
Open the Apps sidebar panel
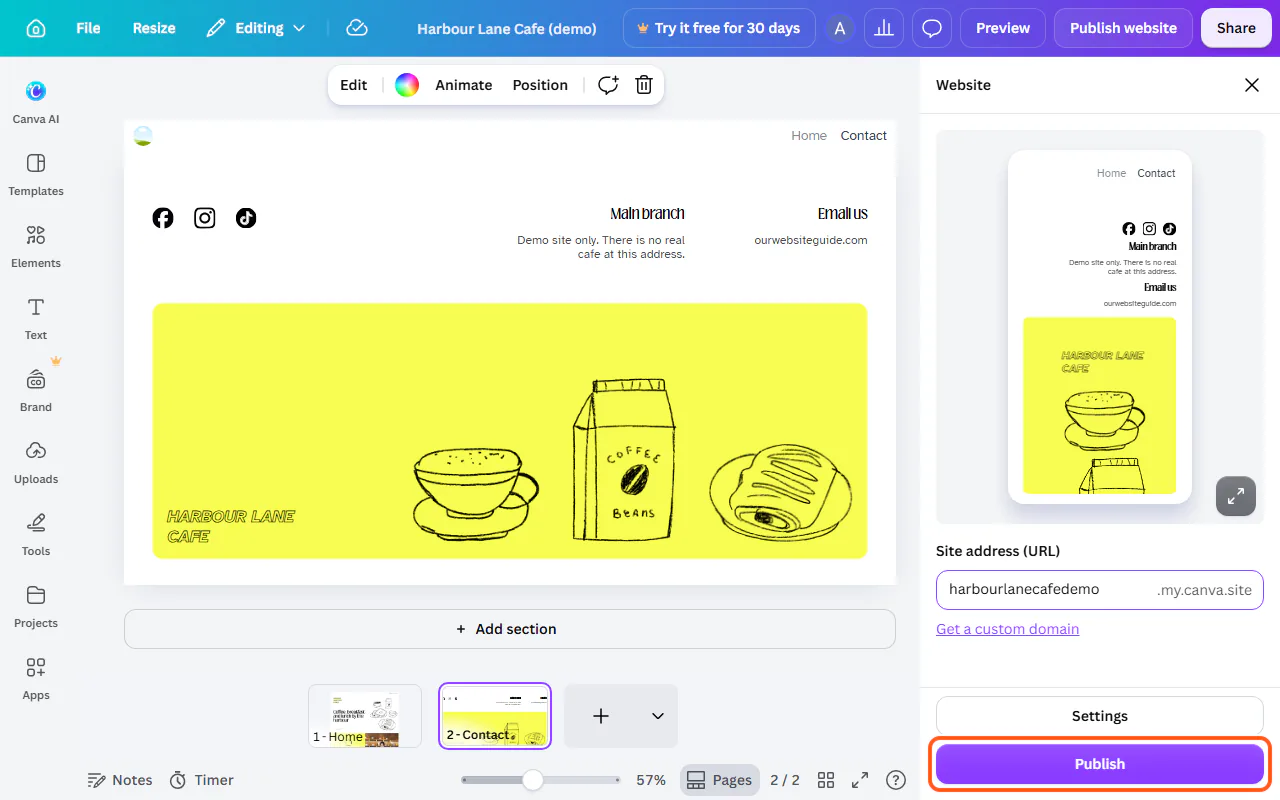point(36,678)
